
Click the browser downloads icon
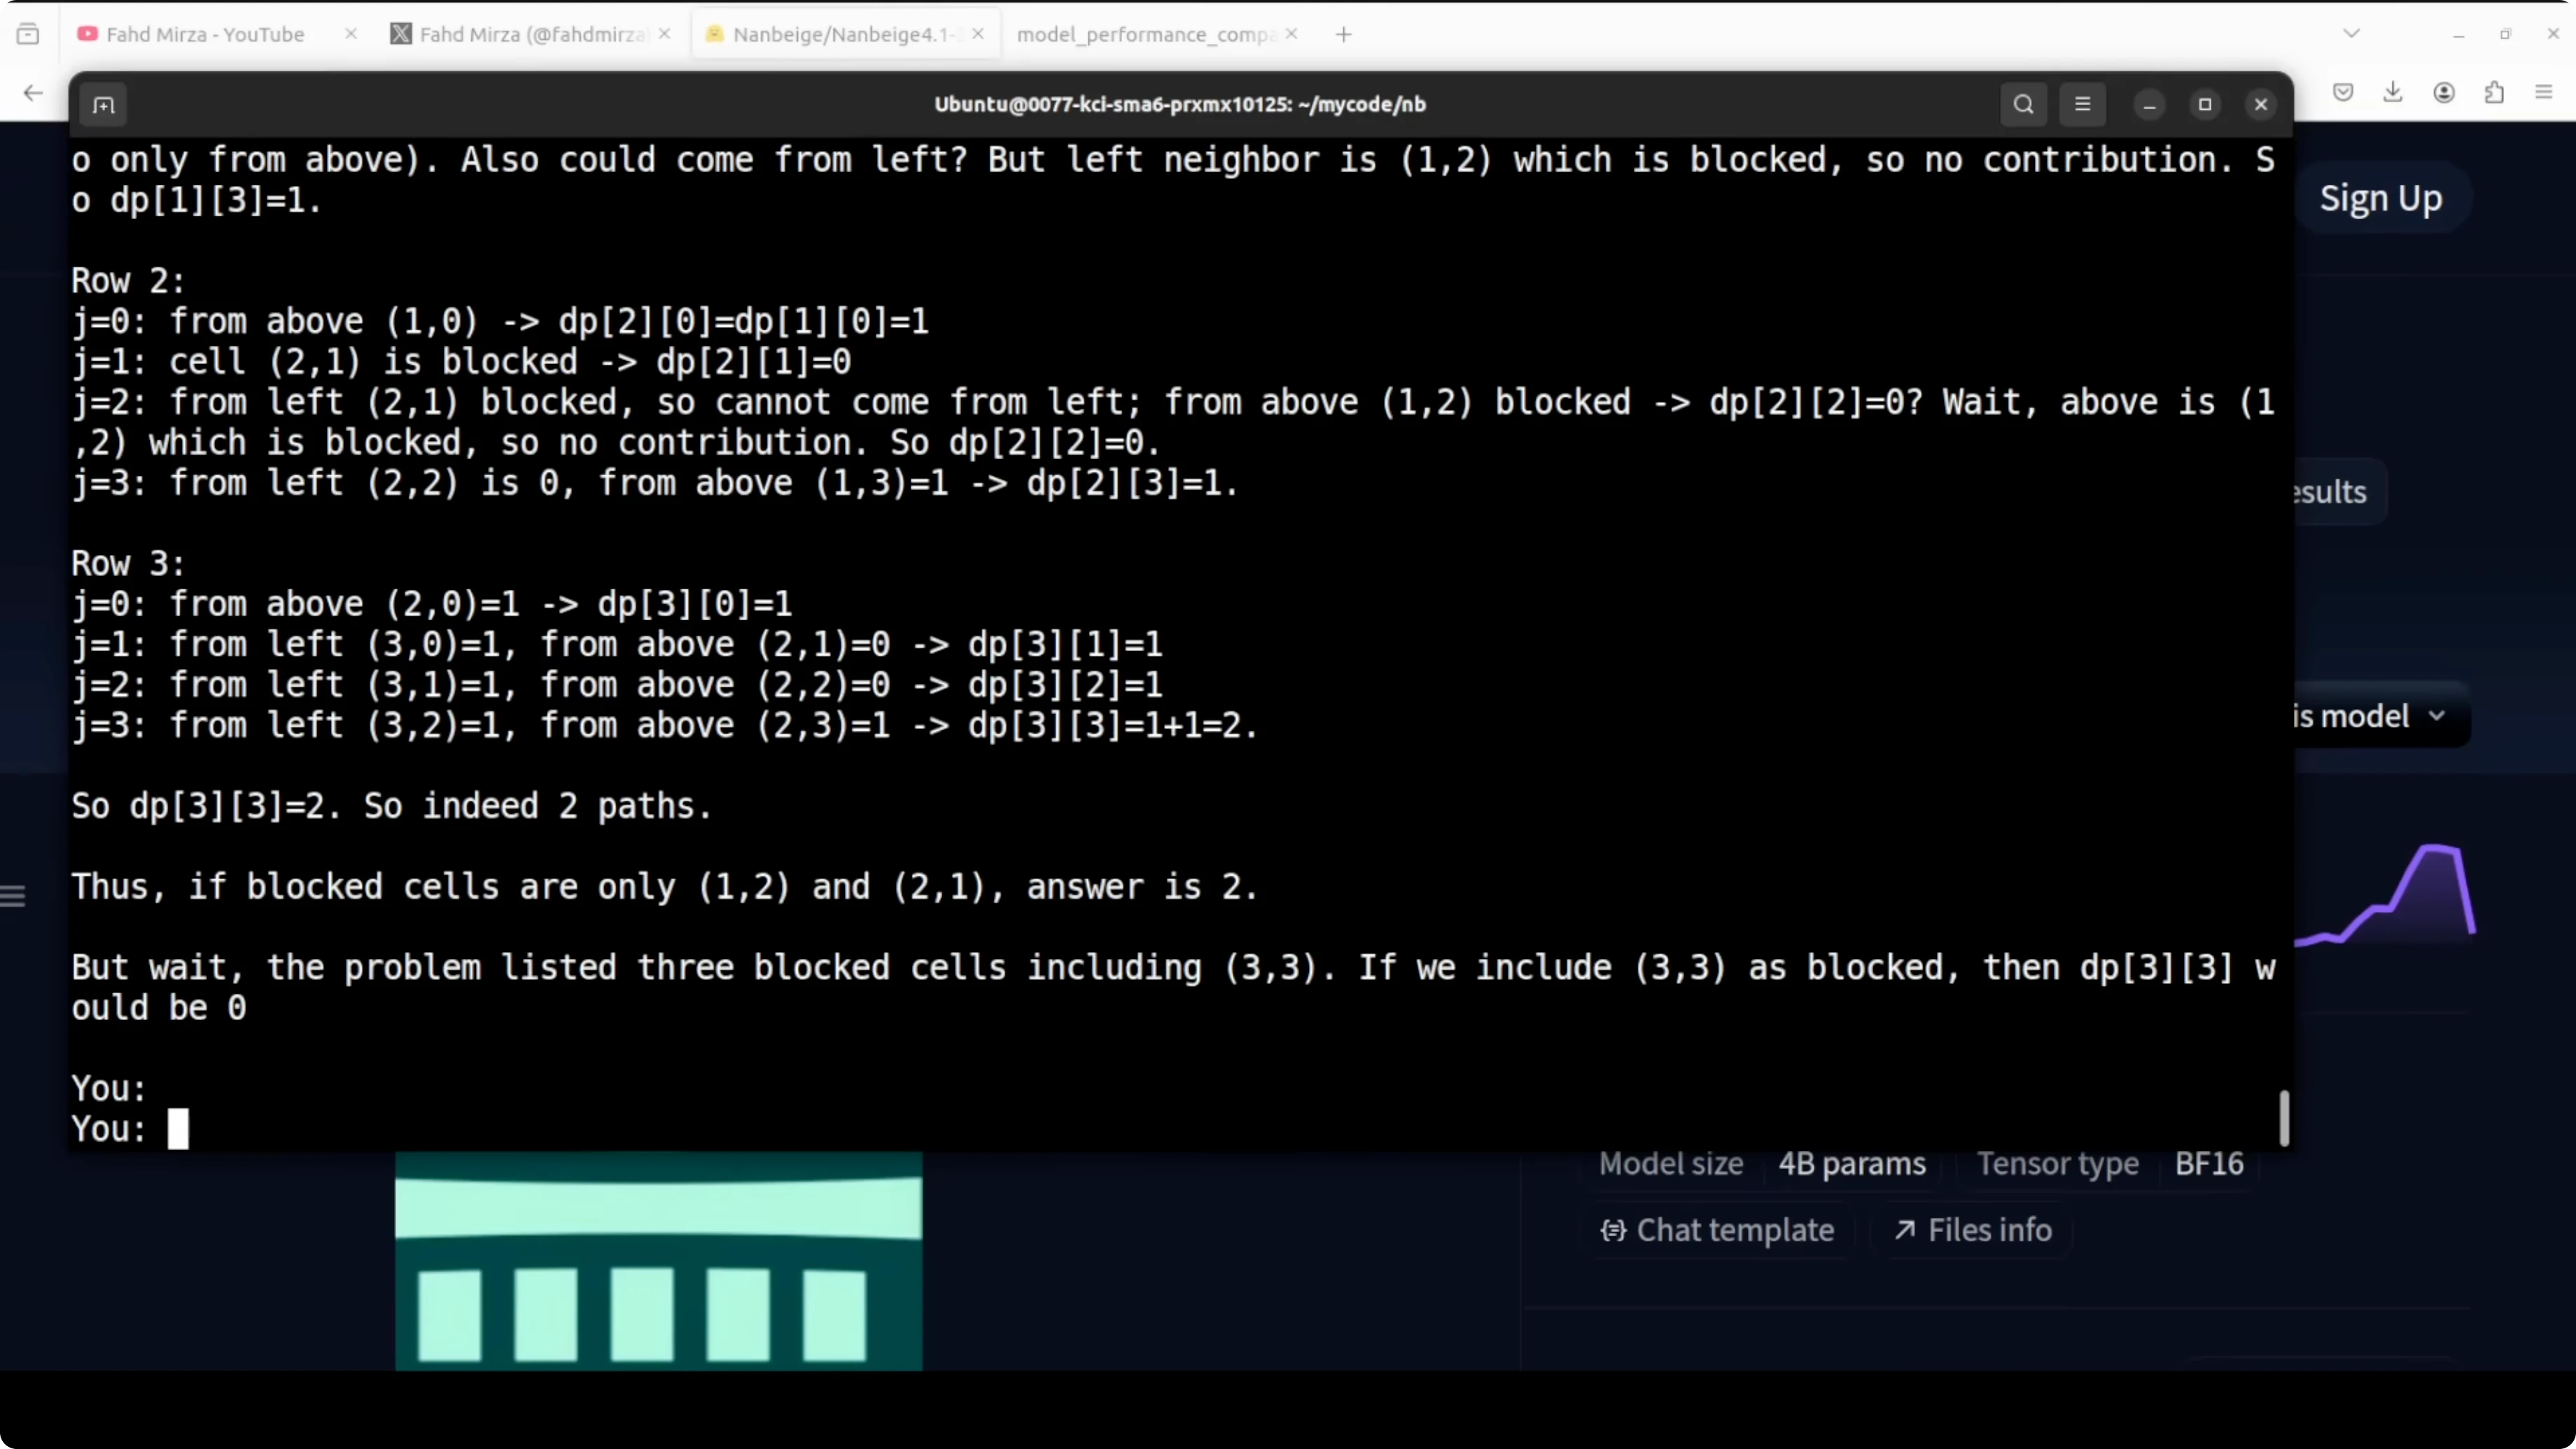tap(2393, 93)
